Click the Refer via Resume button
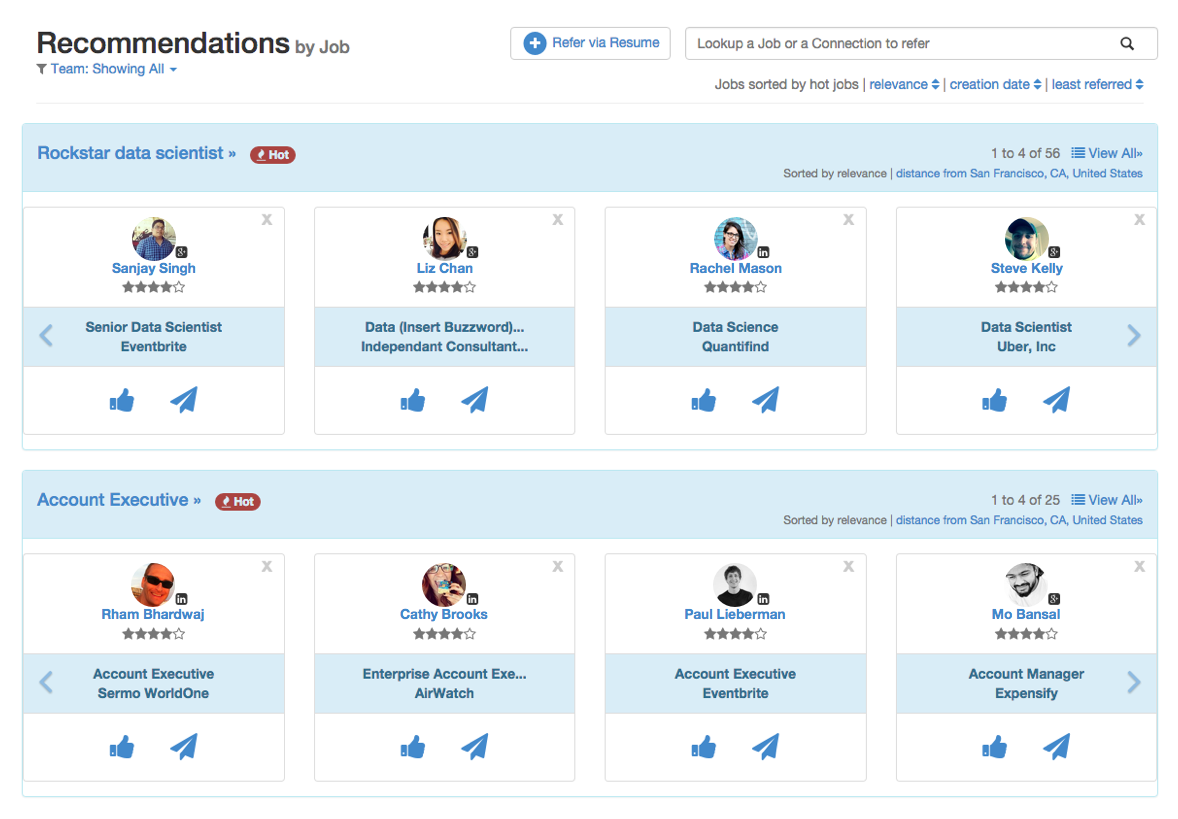 pos(590,43)
